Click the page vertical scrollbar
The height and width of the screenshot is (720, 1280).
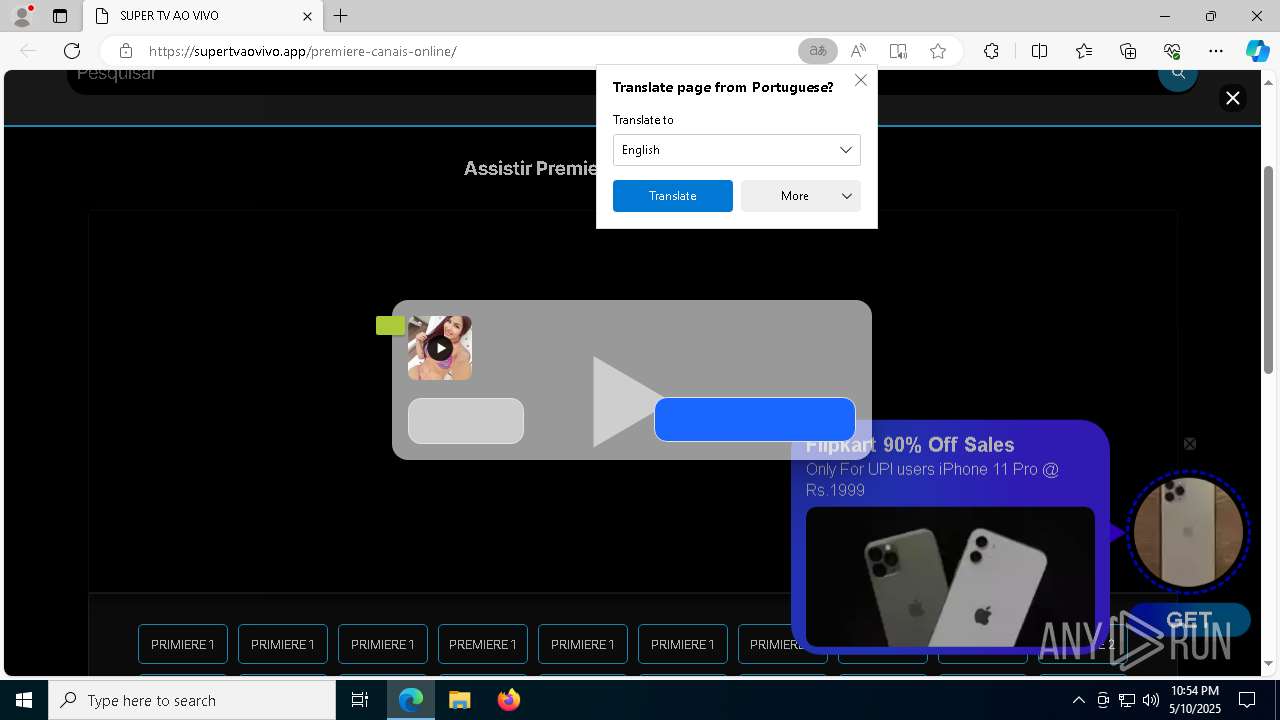1269,270
